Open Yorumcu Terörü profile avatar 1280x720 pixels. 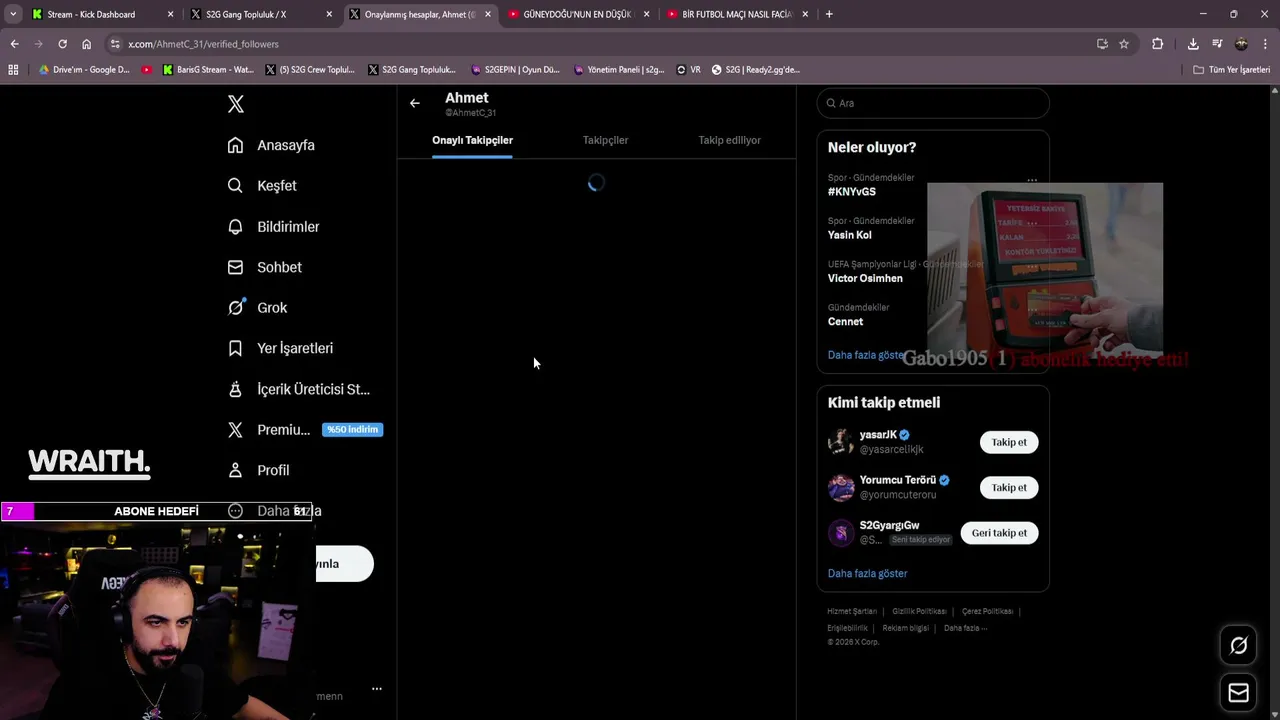(x=841, y=487)
